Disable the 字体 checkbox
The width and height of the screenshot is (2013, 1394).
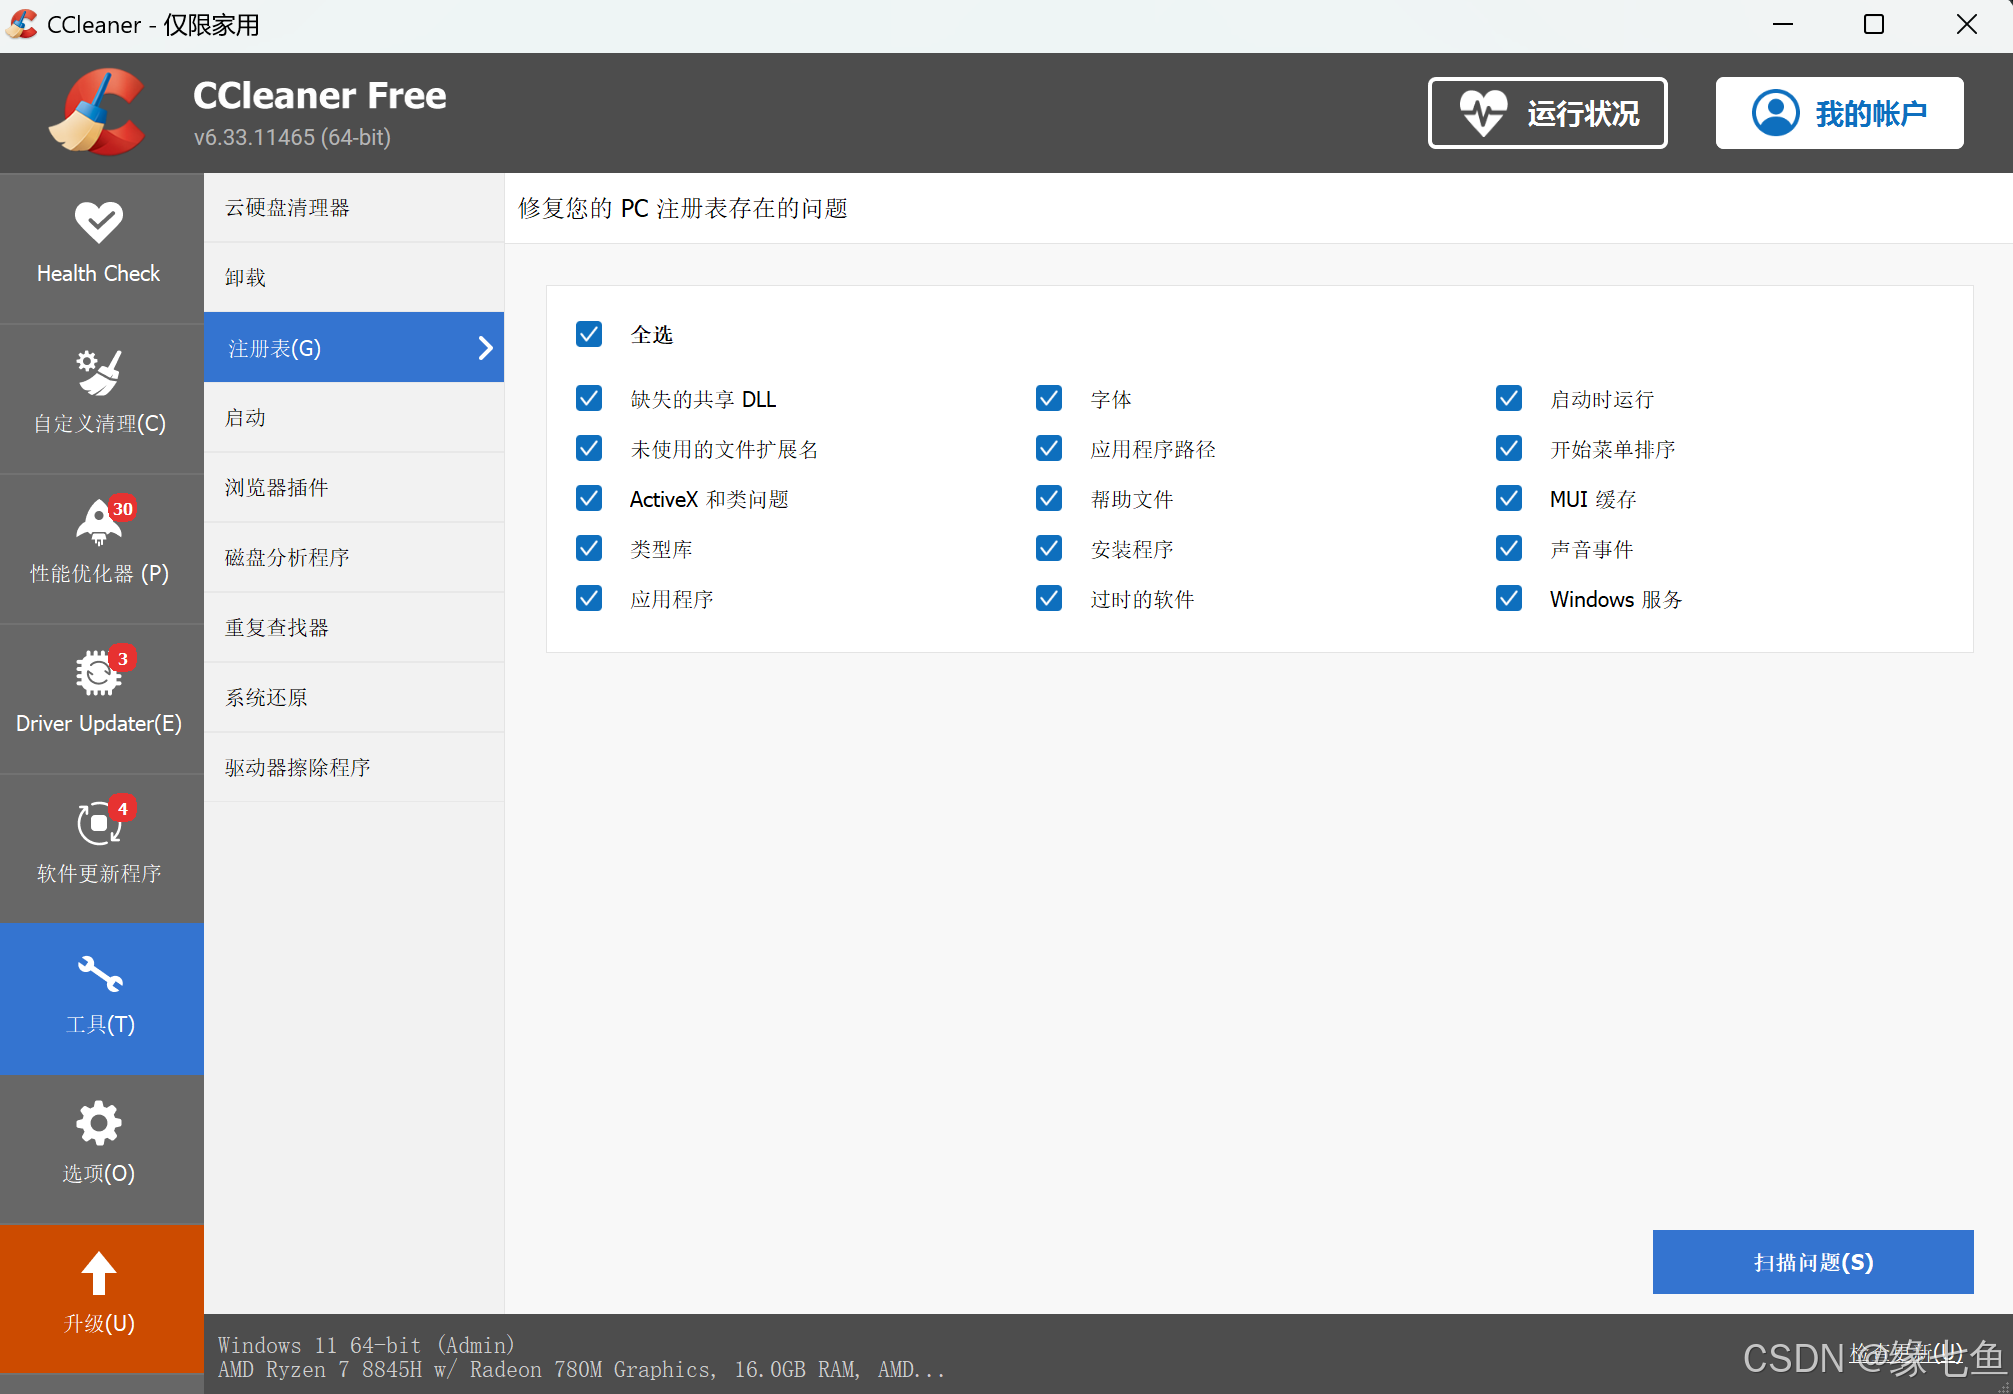(x=1049, y=399)
